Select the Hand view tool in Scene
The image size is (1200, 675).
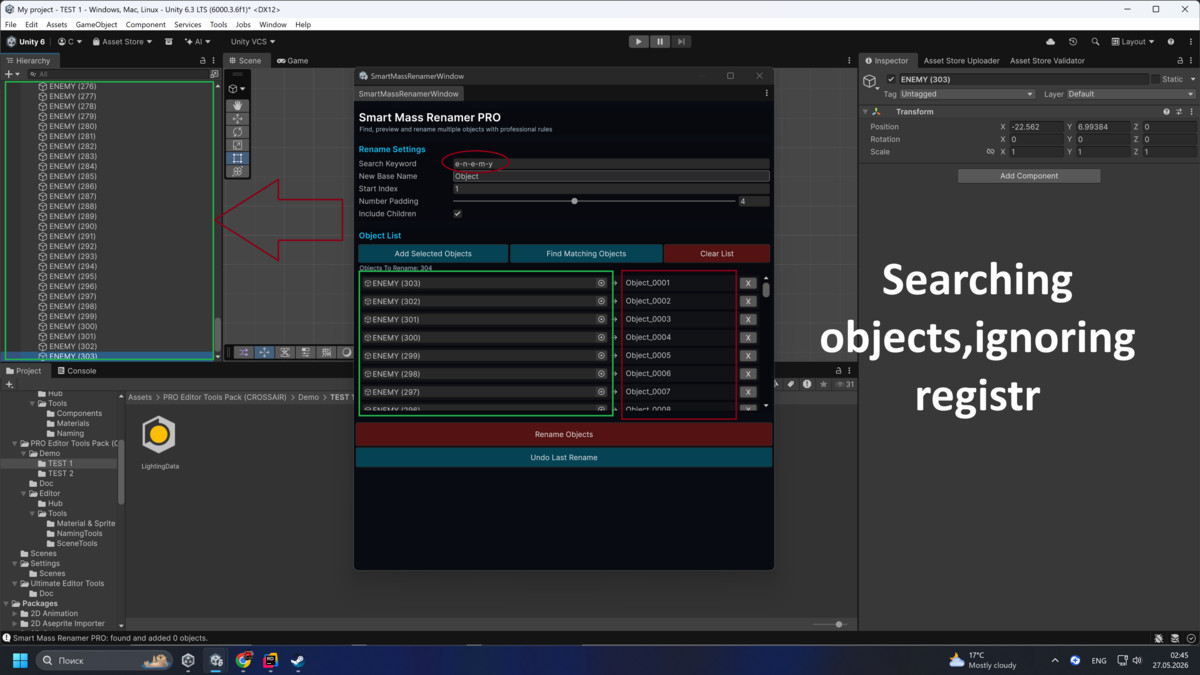(237, 106)
